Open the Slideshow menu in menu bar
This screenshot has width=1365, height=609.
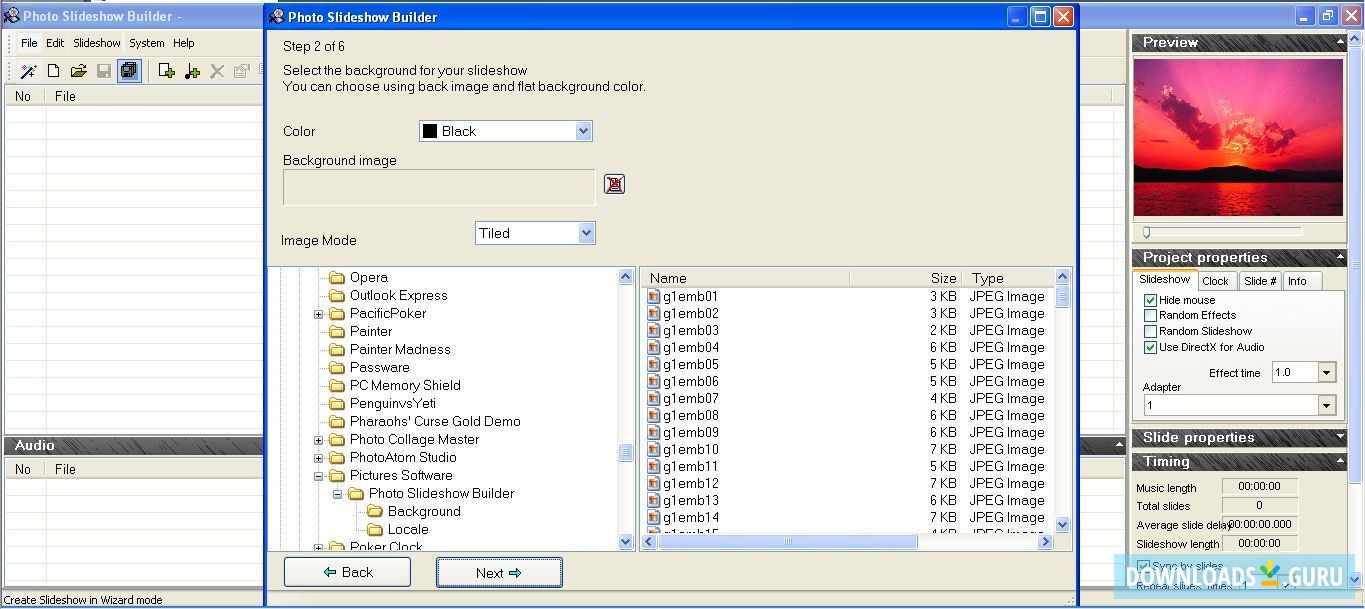coord(97,43)
